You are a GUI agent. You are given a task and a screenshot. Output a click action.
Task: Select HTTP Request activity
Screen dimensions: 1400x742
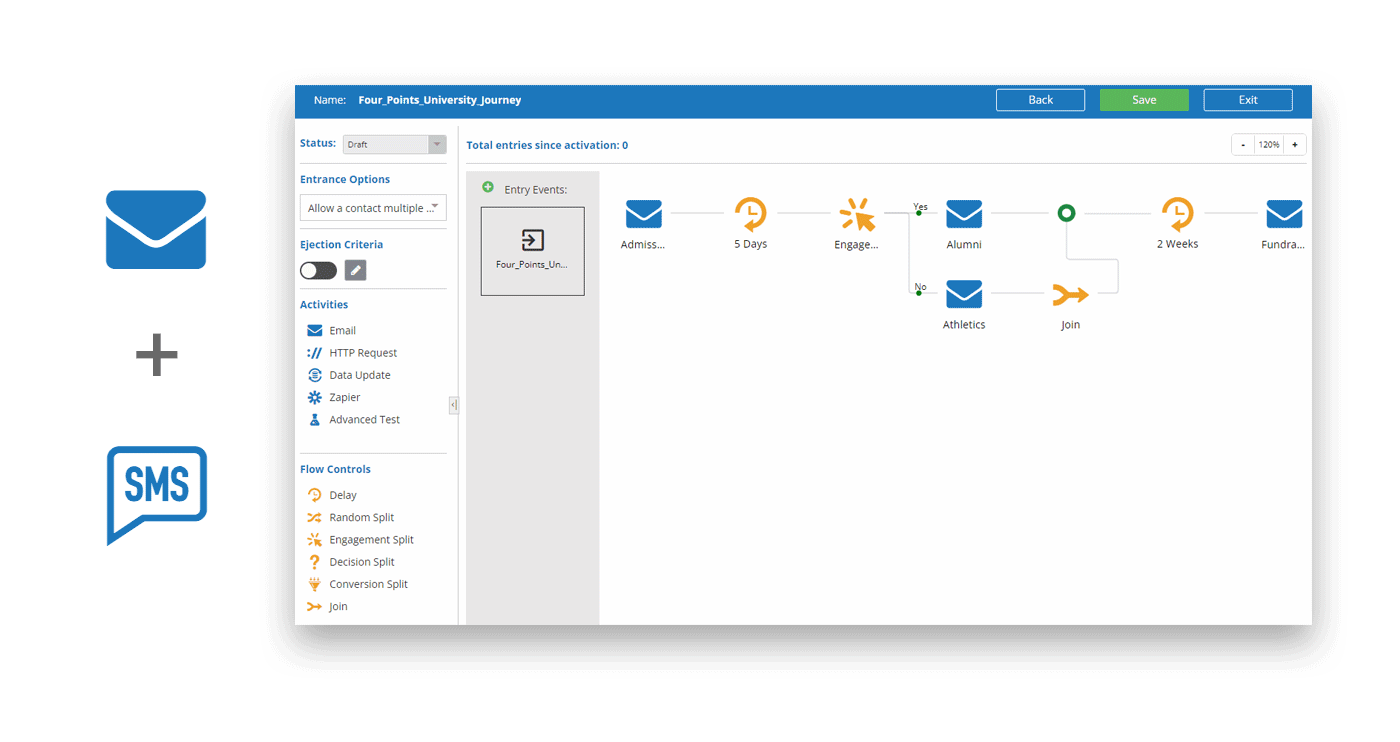(x=362, y=353)
